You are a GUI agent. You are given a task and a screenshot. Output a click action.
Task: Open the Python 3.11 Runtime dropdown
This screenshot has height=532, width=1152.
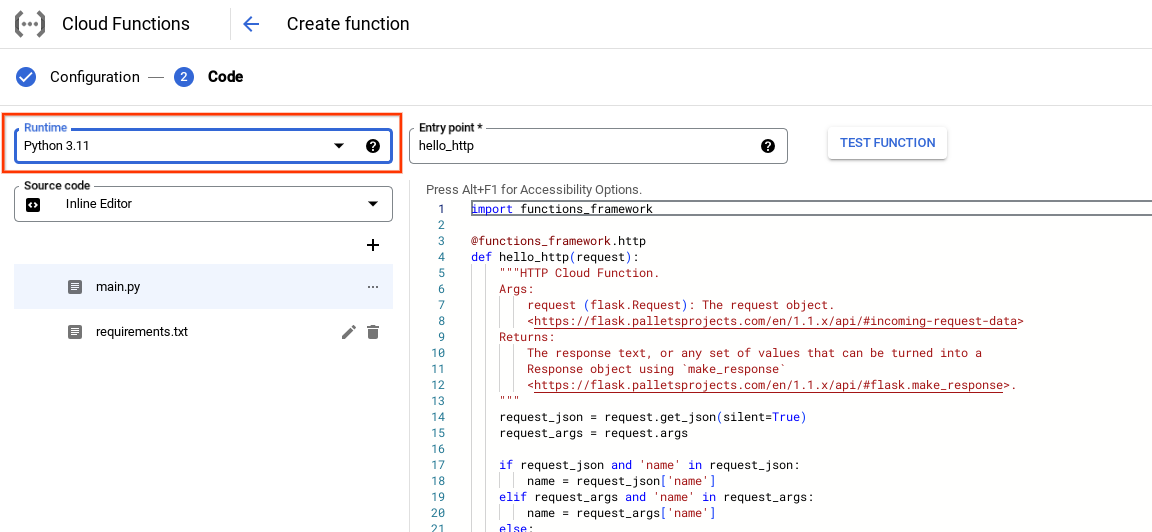point(339,146)
